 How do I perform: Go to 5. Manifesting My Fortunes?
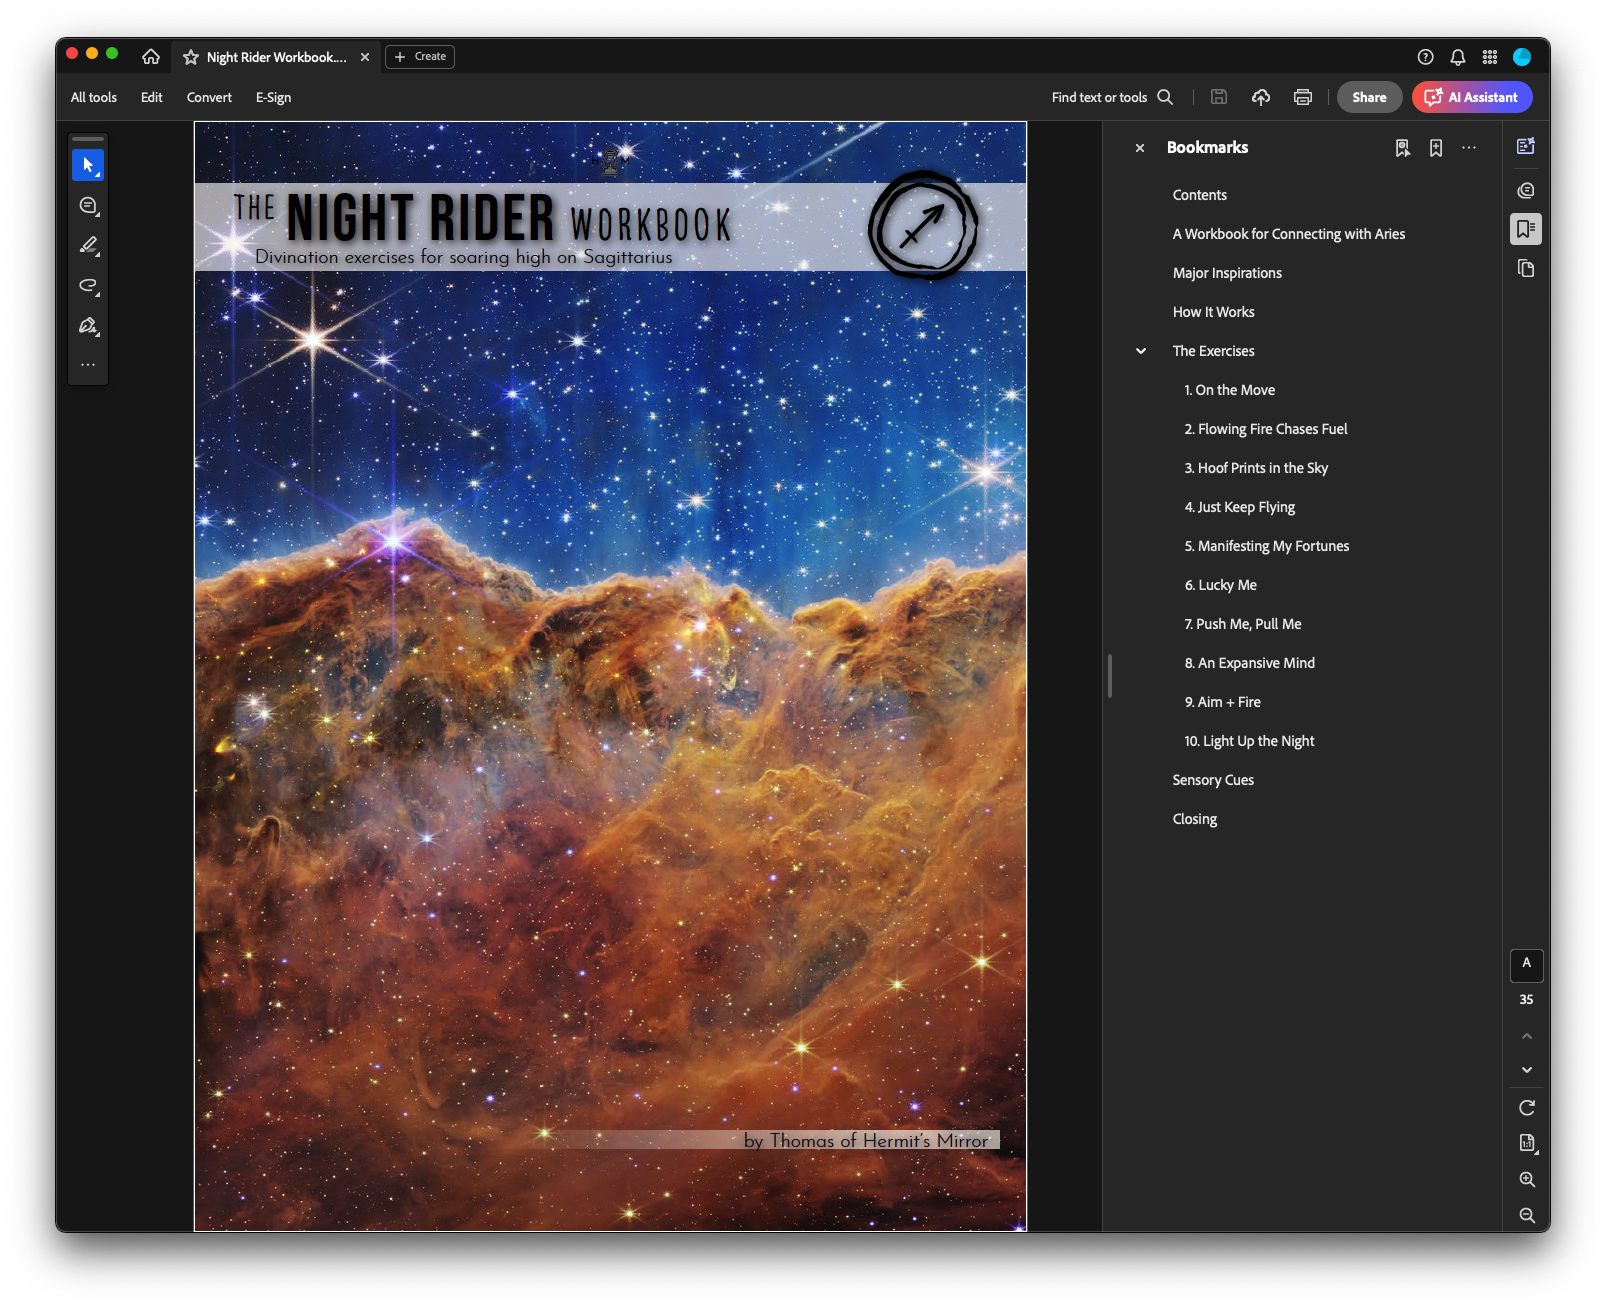pos(1267,546)
